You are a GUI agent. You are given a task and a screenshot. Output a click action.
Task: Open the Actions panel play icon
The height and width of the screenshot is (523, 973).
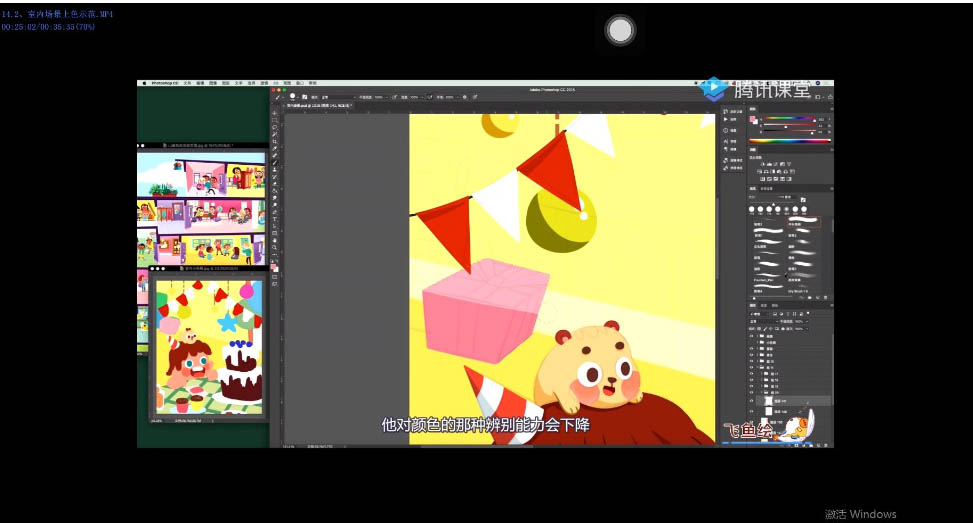726,119
